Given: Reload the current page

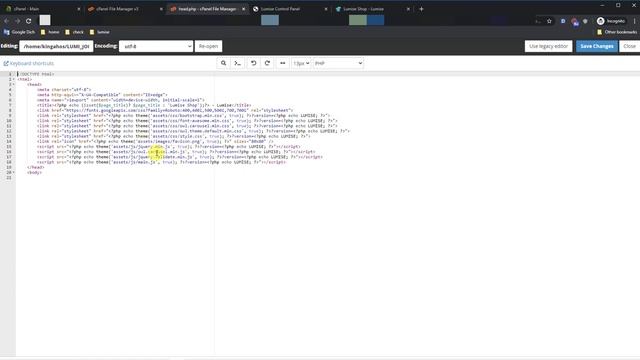Looking at the screenshot, I should click(x=29, y=21).
